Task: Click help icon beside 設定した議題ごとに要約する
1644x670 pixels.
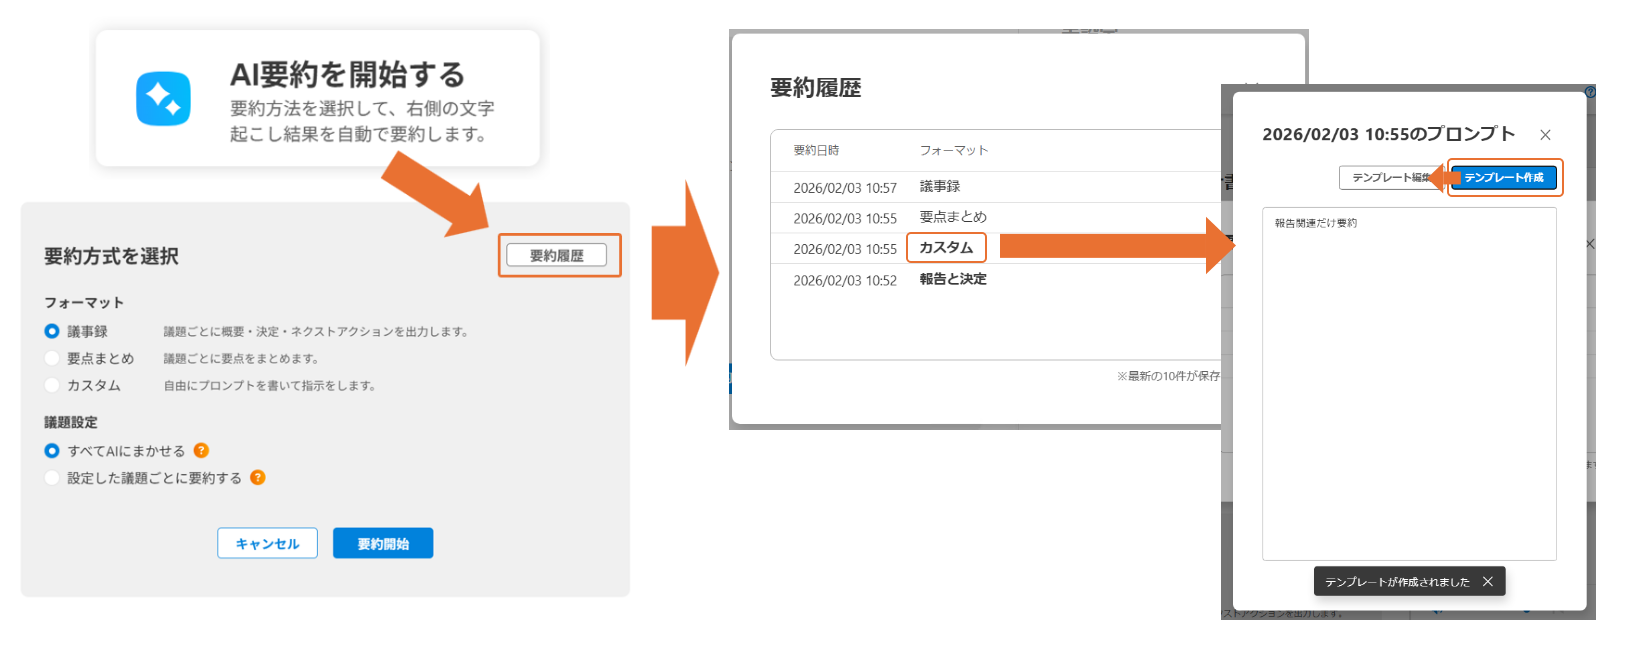Action: pos(258,478)
